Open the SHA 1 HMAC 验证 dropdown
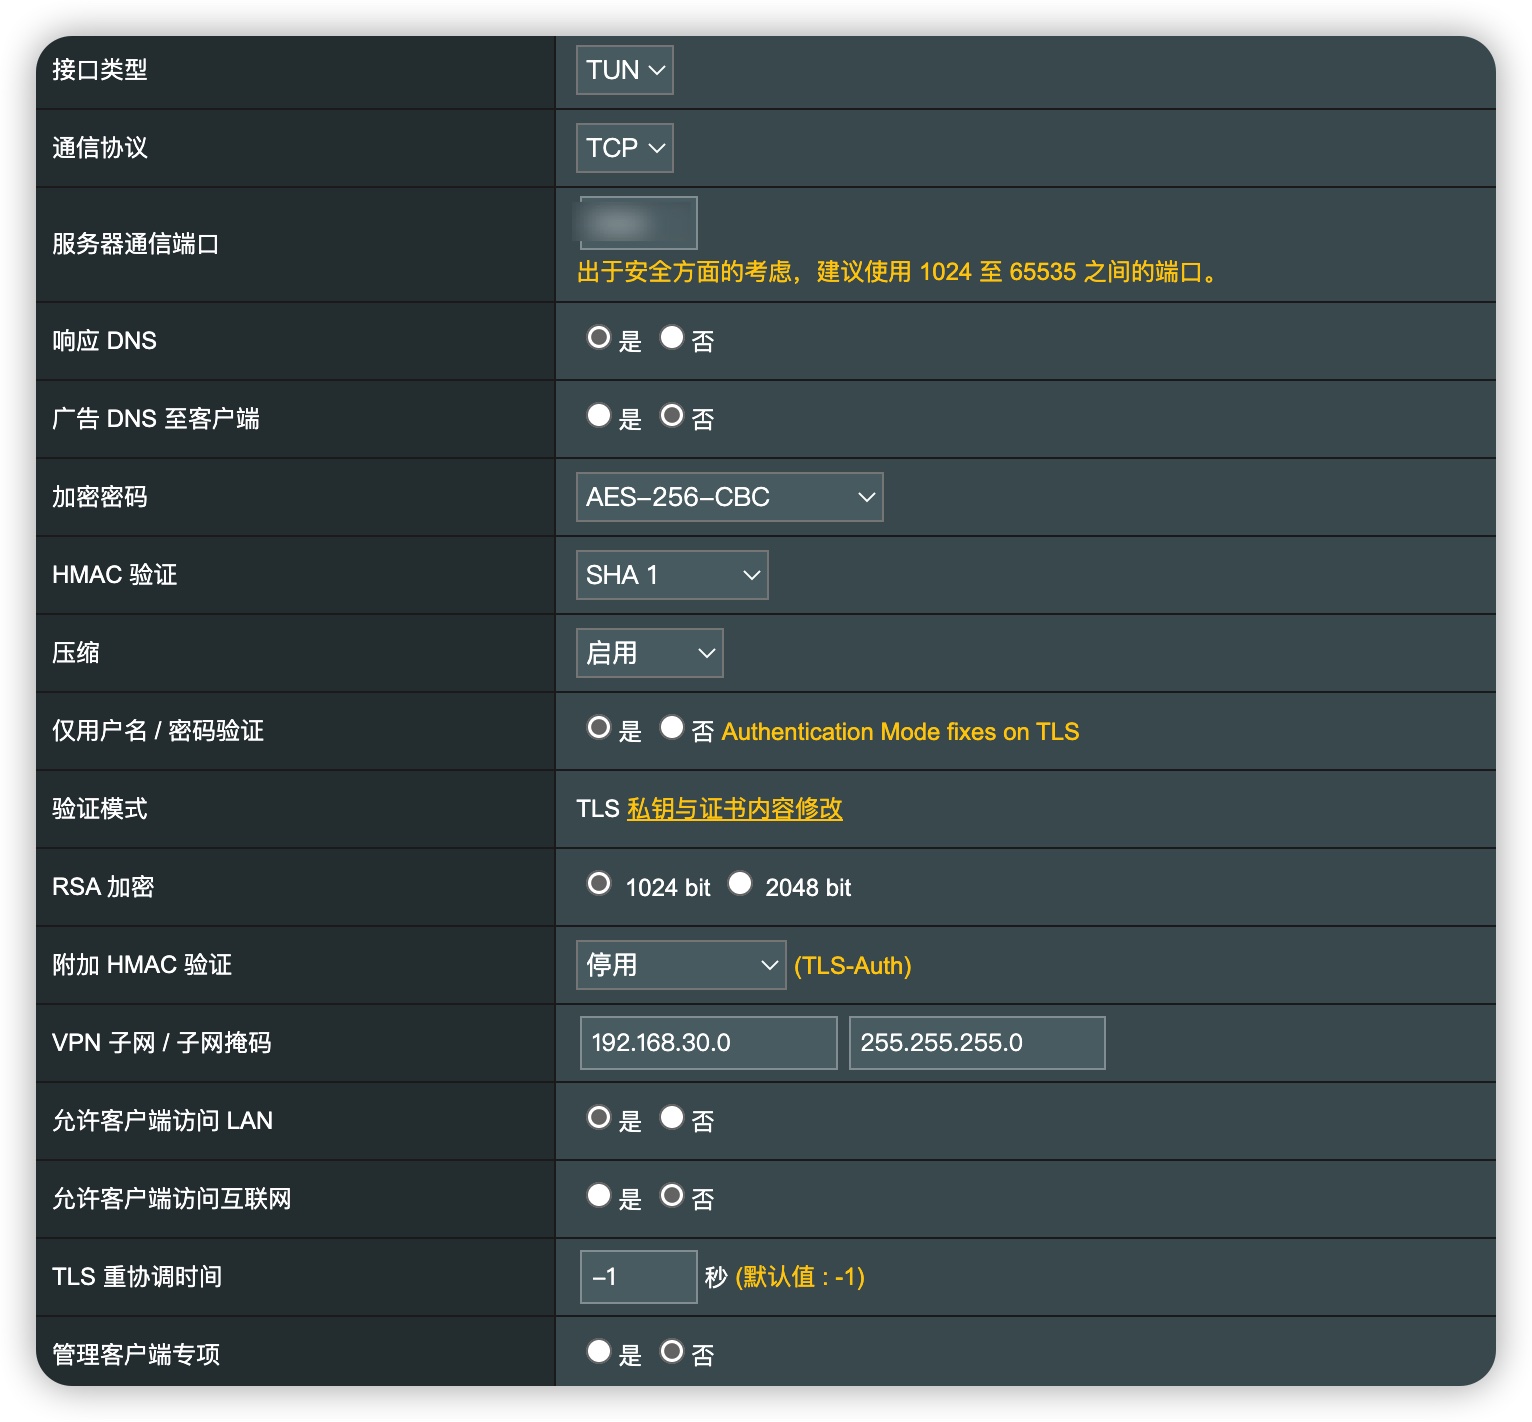1532x1422 pixels. pos(670,574)
